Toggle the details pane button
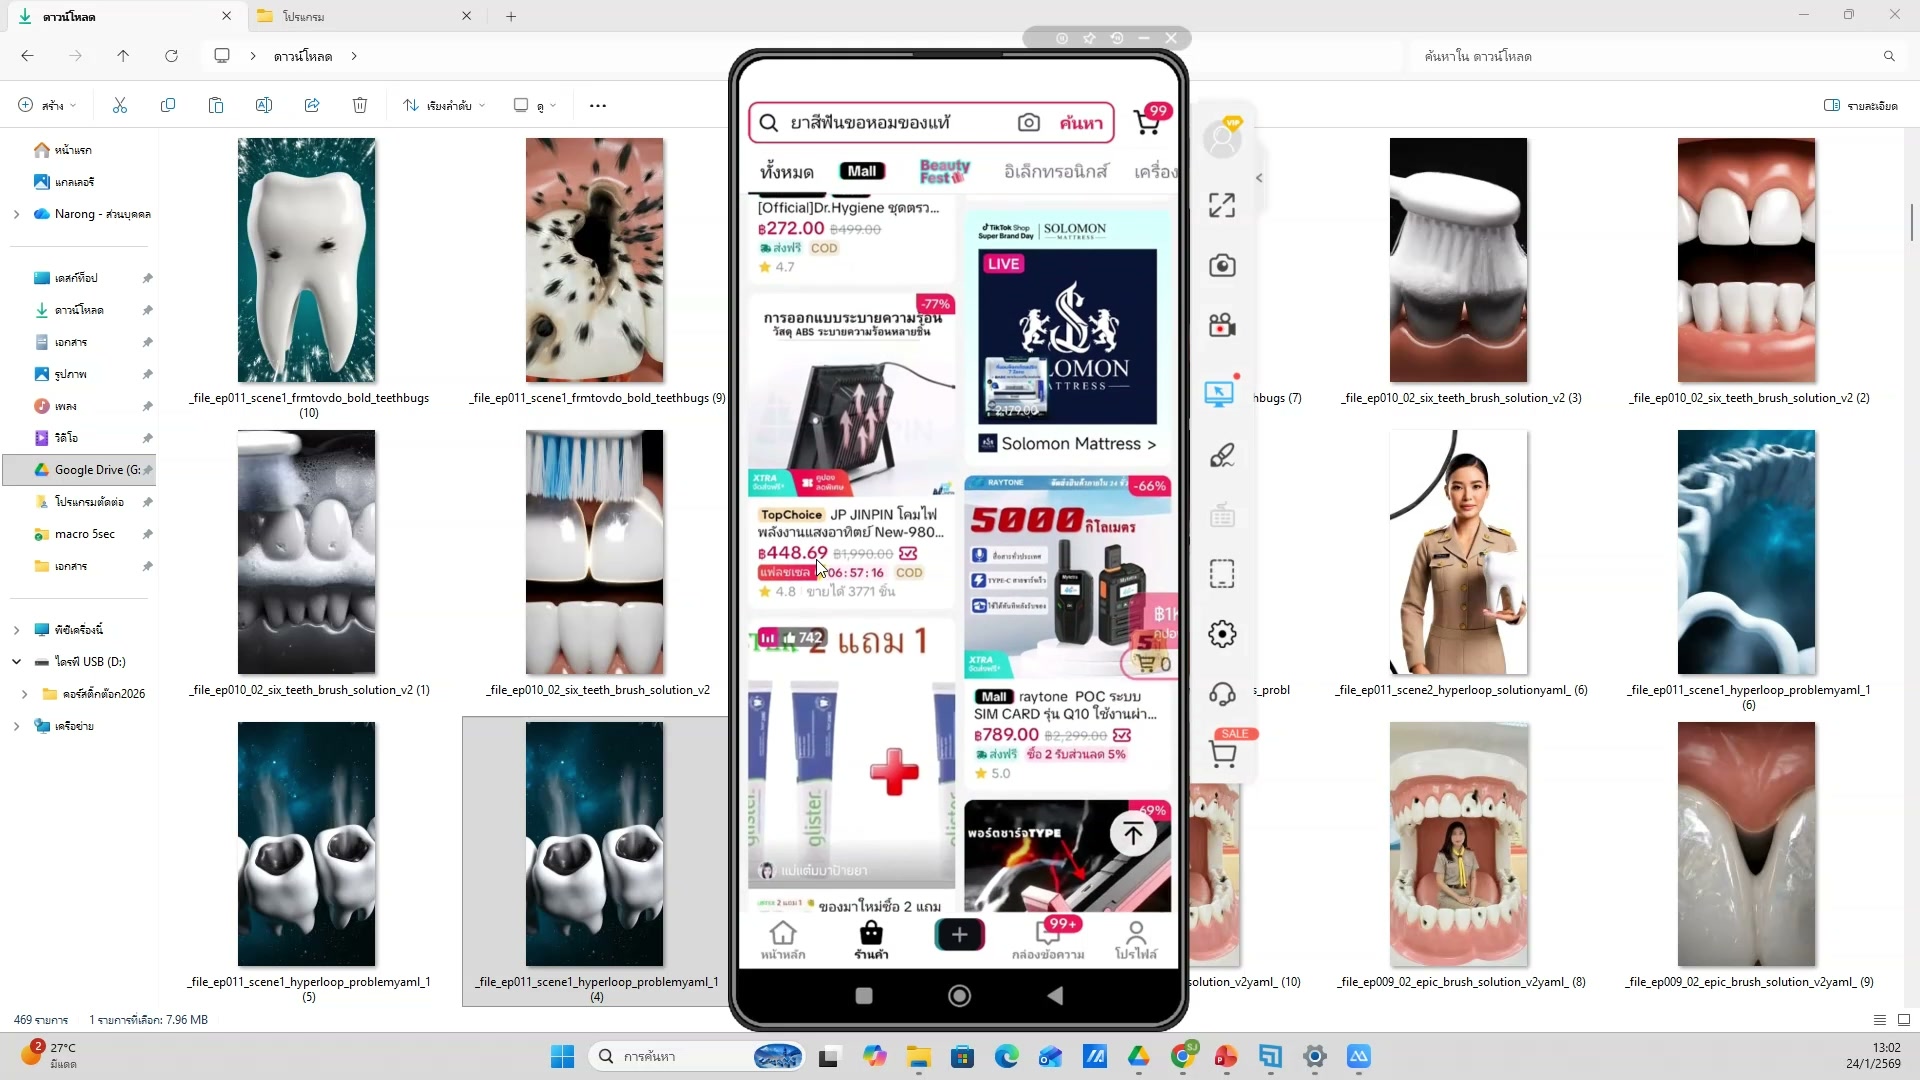Viewport: 1920px width, 1080px height. tap(1860, 105)
